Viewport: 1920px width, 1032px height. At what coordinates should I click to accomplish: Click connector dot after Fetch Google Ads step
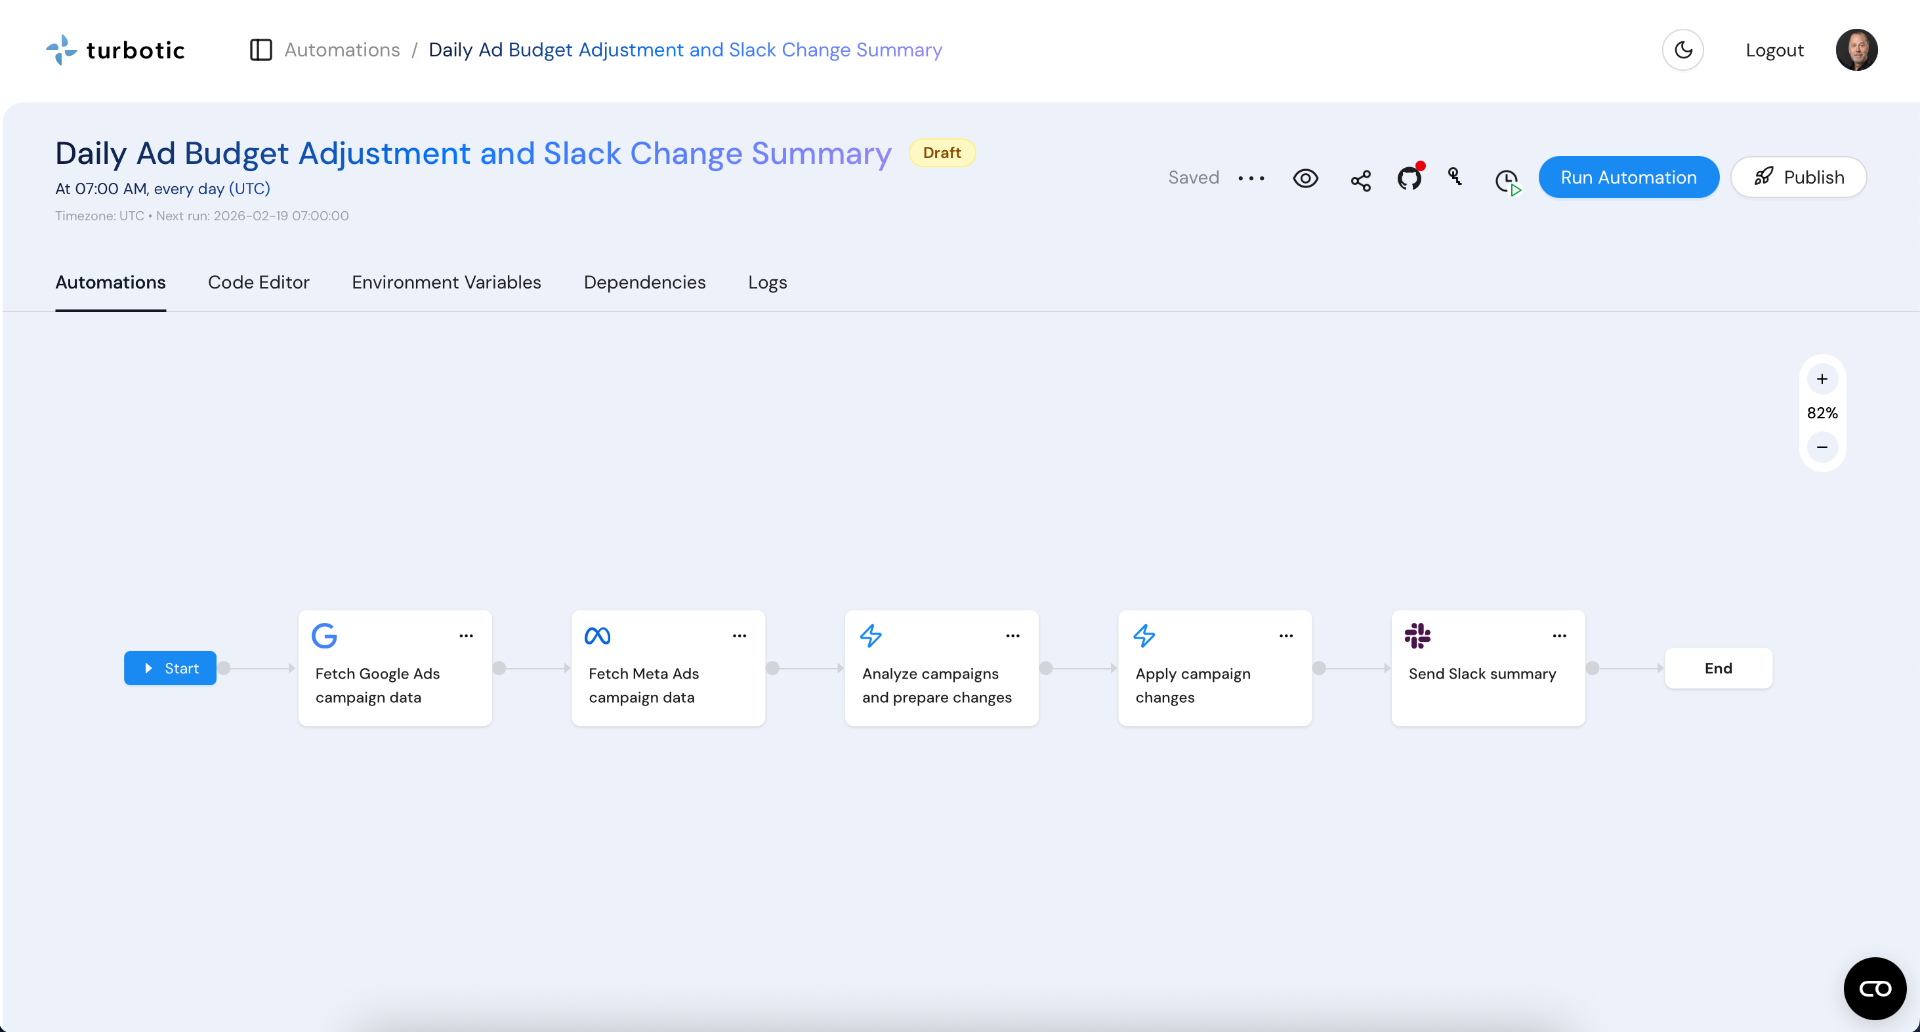click(x=499, y=668)
